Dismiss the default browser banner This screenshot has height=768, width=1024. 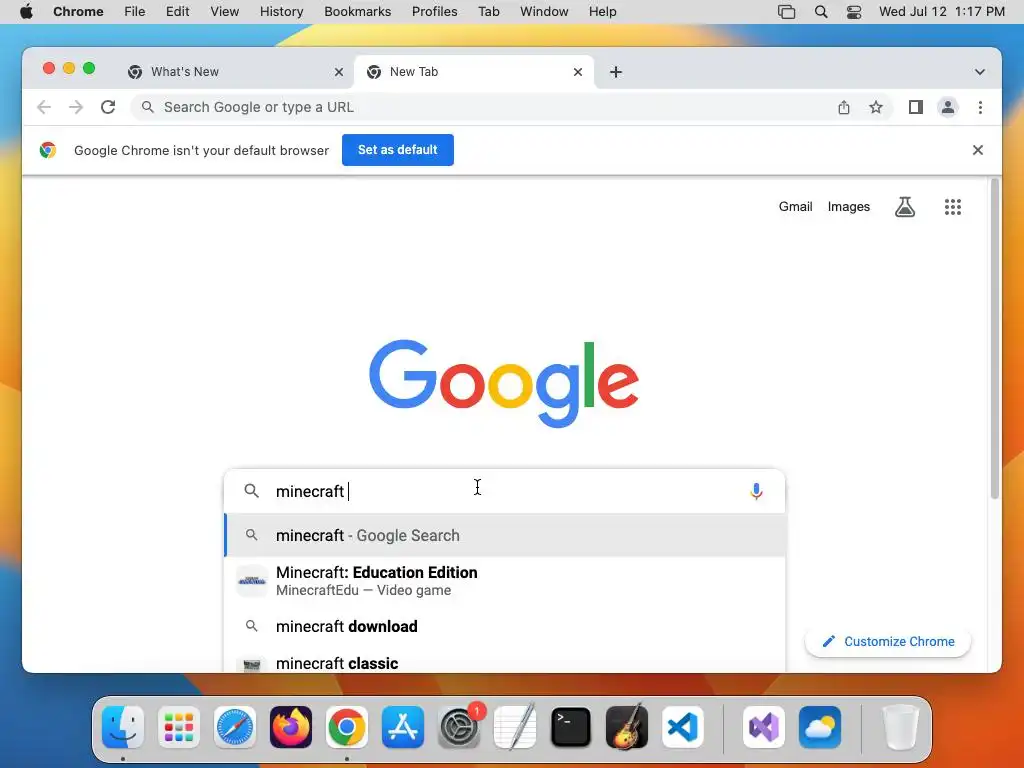[x=978, y=150]
